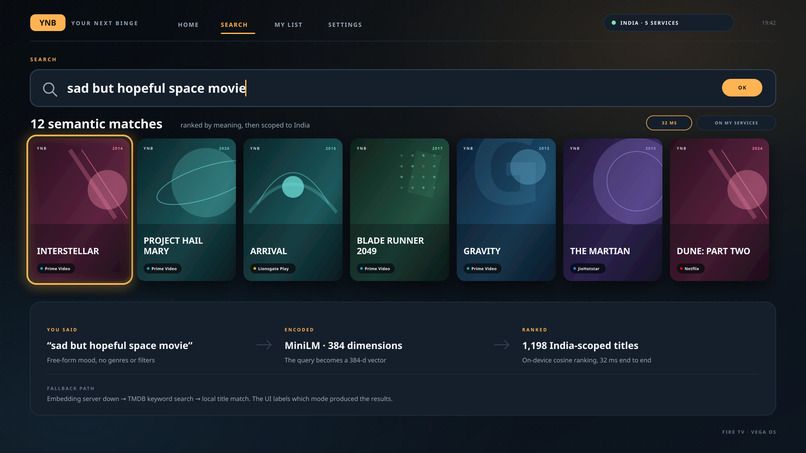
Task: Click Netflix badge on Dune: Part Two
Action: coord(690,268)
